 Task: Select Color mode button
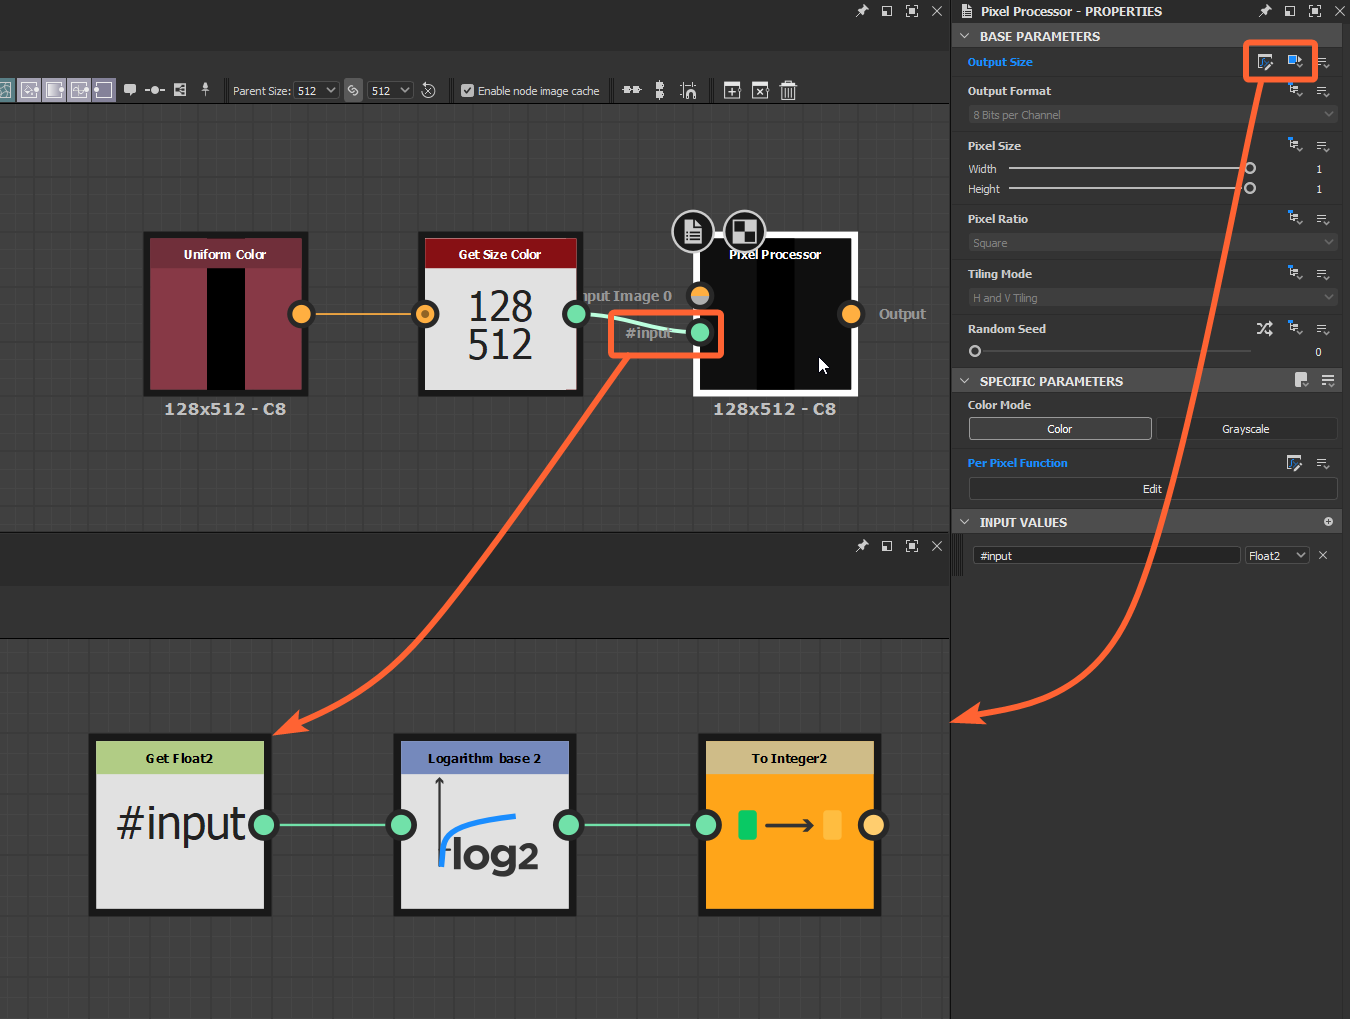[x=1060, y=429]
